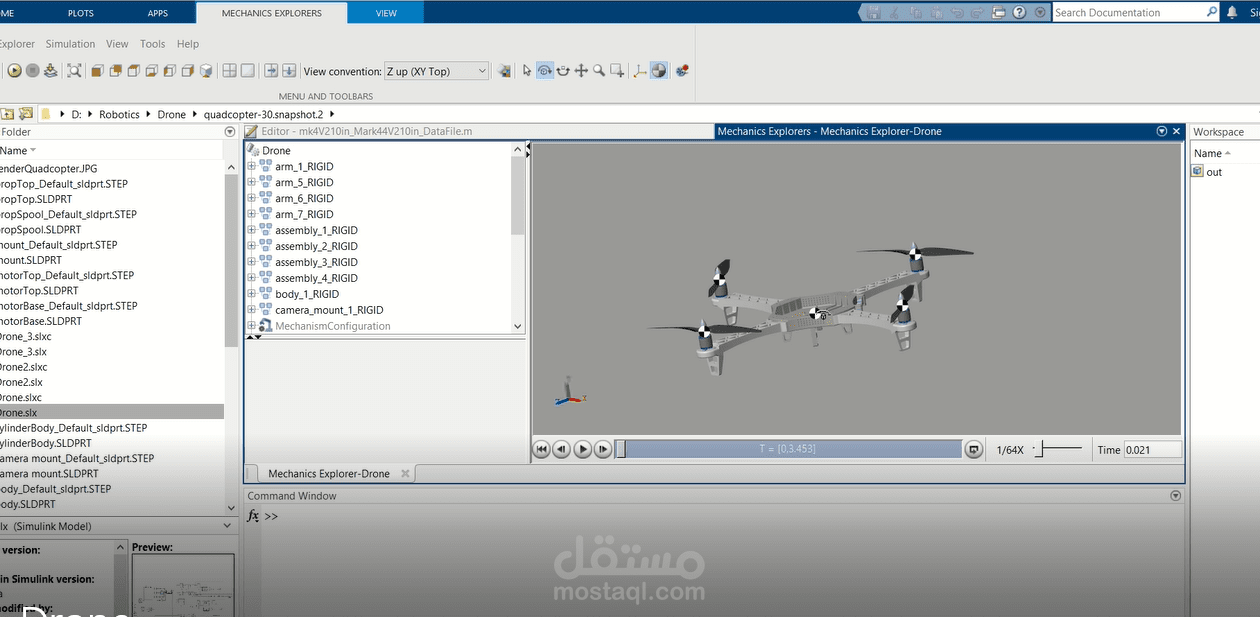
Task: Step forward one animation frame
Action: (x=603, y=450)
